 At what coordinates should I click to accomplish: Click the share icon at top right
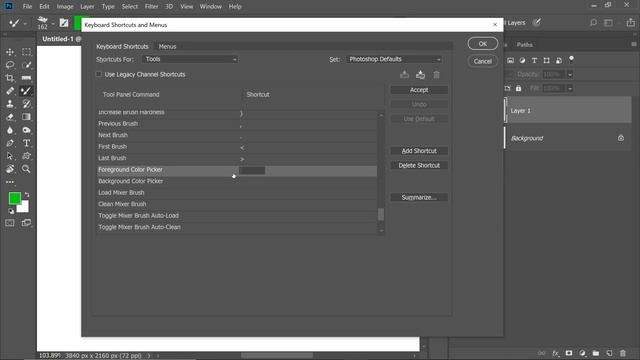coord(631,23)
